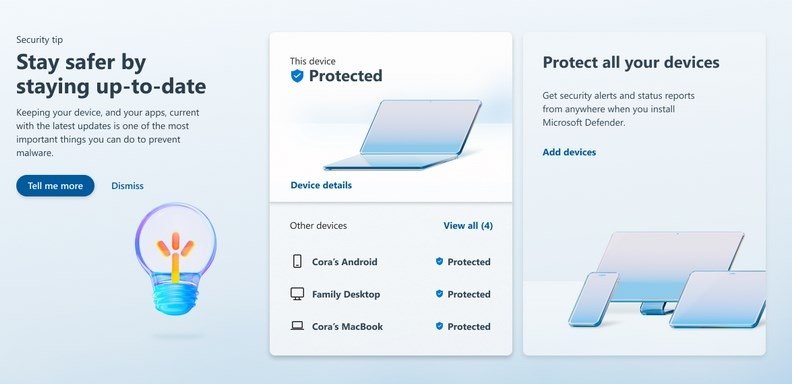792x384 pixels.
Task: Click the laptop illustration in This device card
Action: pyautogui.click(x=403, y=135)
